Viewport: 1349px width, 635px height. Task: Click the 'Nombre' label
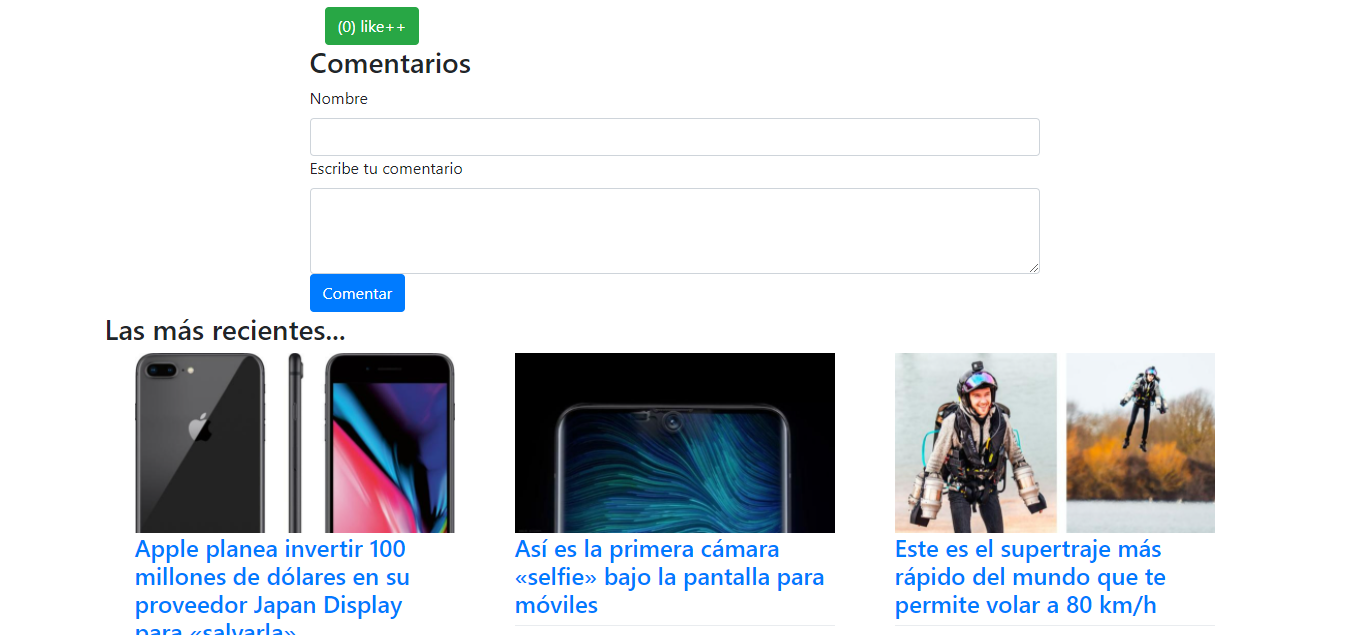339,99
